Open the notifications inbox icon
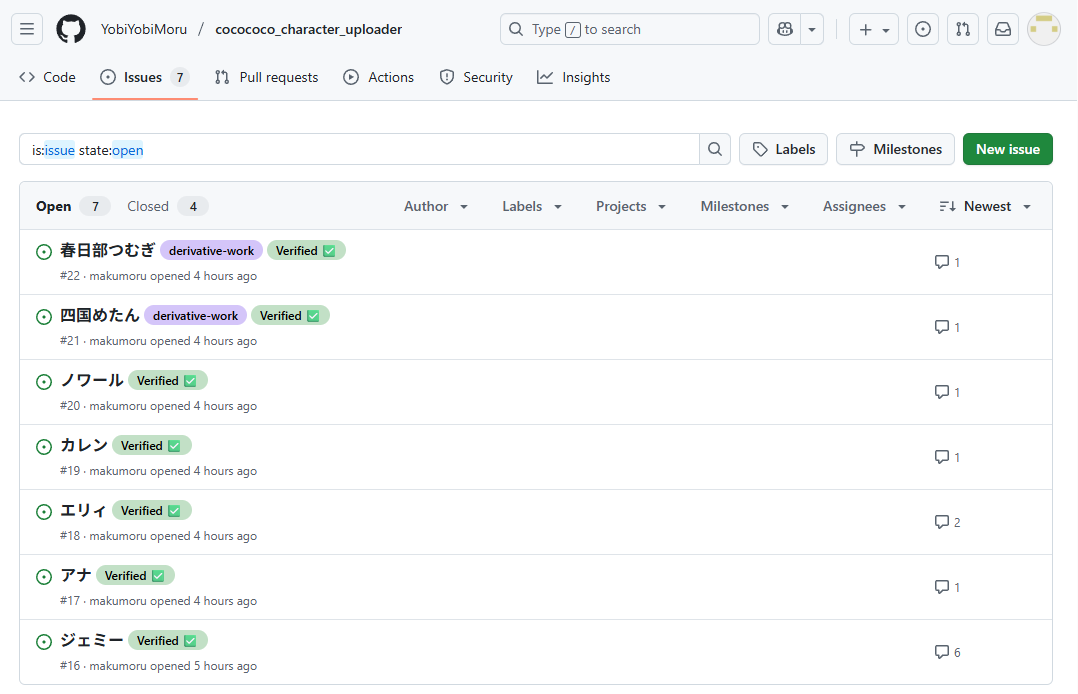This screenshot has width=1078, height=694. click(1002, 29)
